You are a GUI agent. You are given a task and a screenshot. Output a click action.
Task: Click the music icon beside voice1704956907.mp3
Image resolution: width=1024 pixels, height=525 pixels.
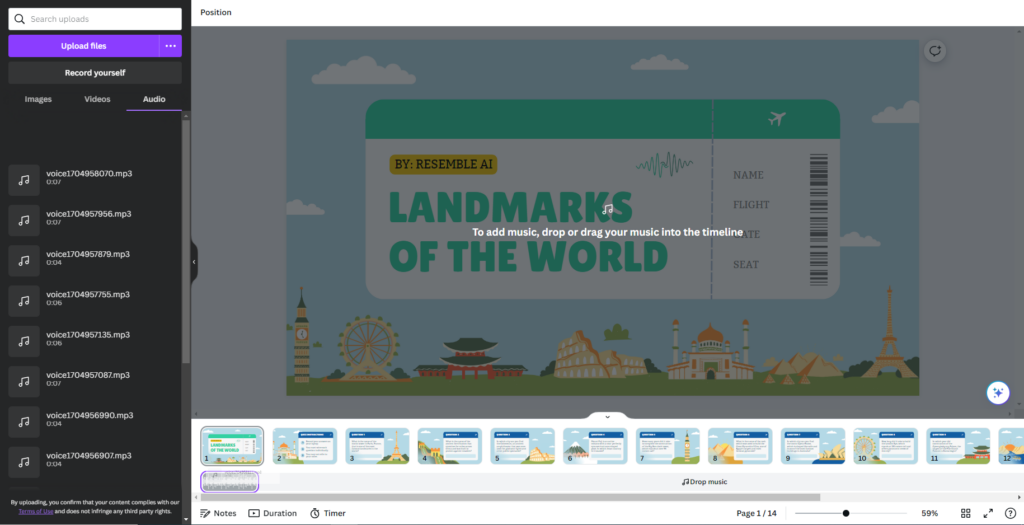(x=24, y=462)
